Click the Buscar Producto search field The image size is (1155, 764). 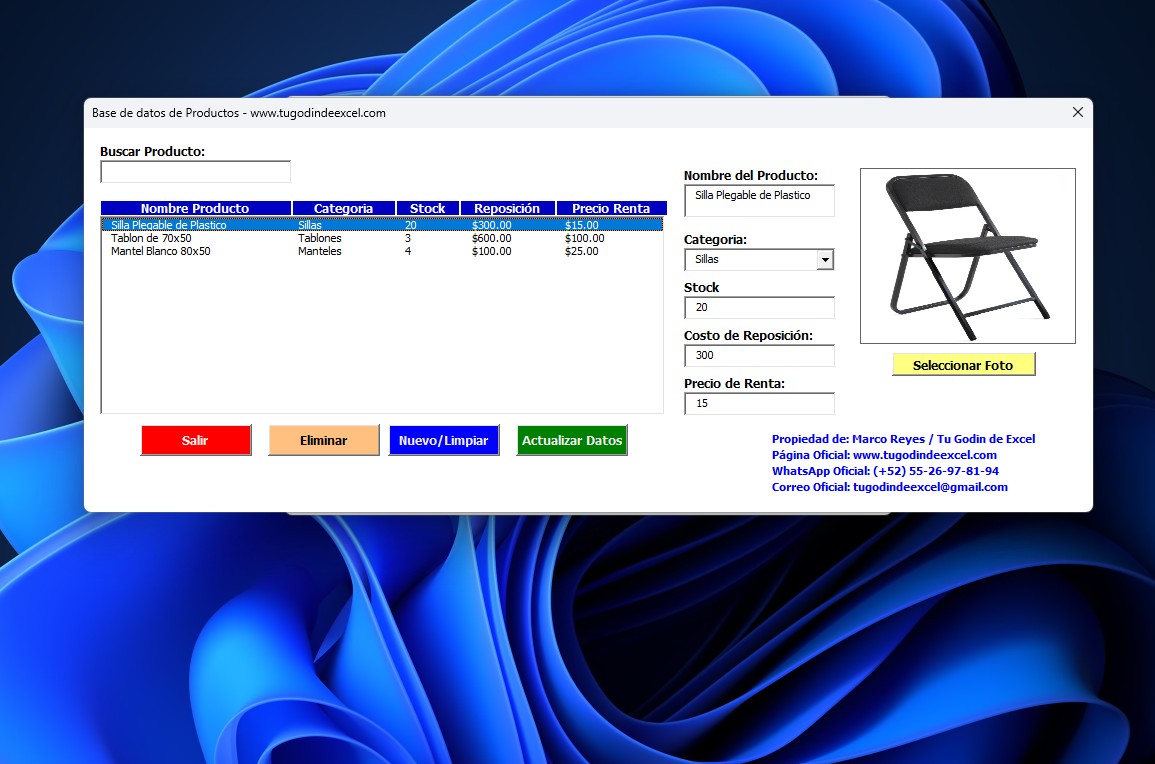195,172
